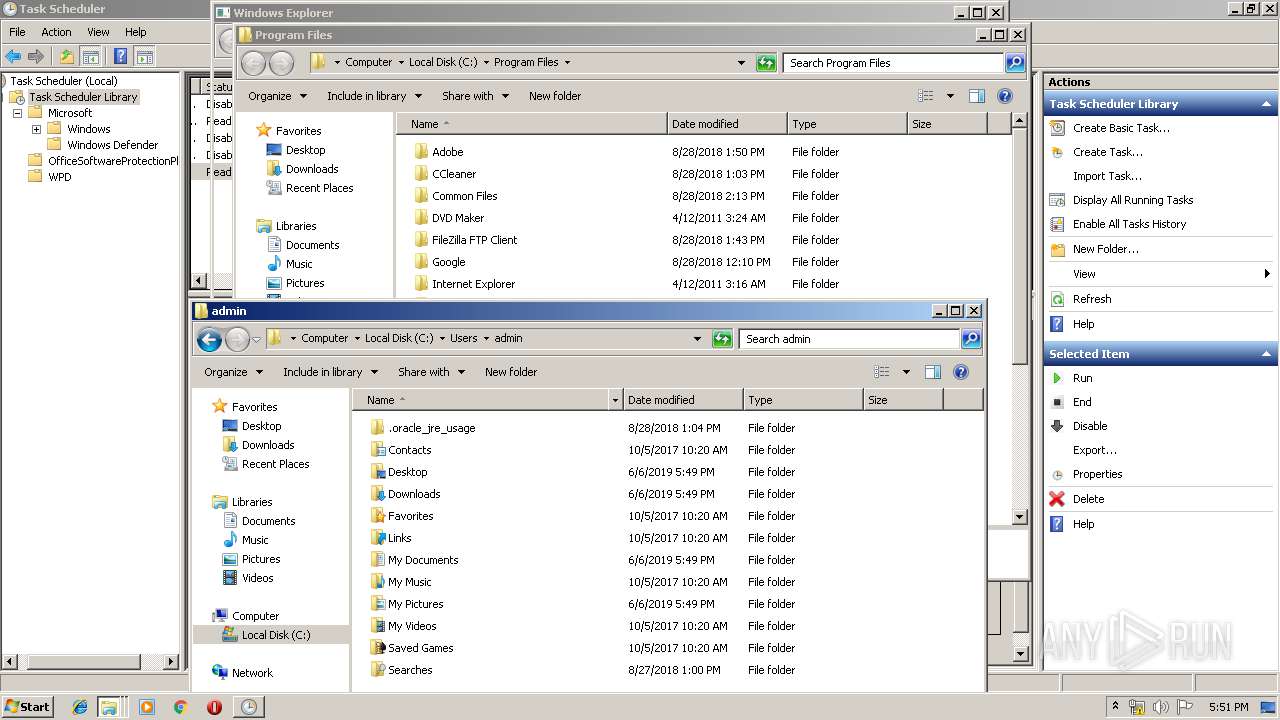Open Organize dropdown in Program Files window
The image size is (1280, 720).
(x=278, y=96)
